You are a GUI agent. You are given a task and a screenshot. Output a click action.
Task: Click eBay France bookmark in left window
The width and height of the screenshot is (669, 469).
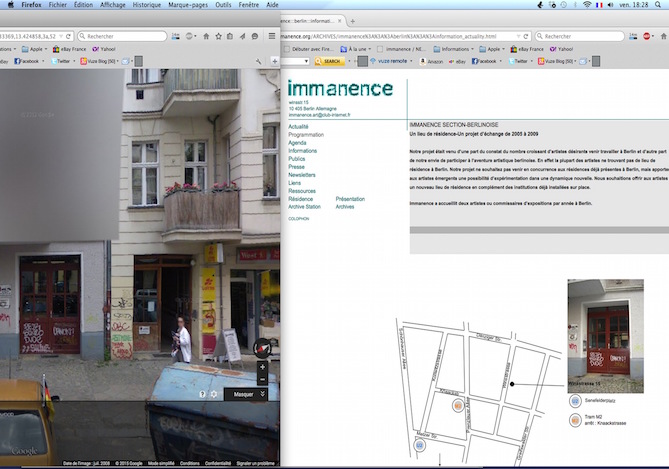(x=69, y=49)
